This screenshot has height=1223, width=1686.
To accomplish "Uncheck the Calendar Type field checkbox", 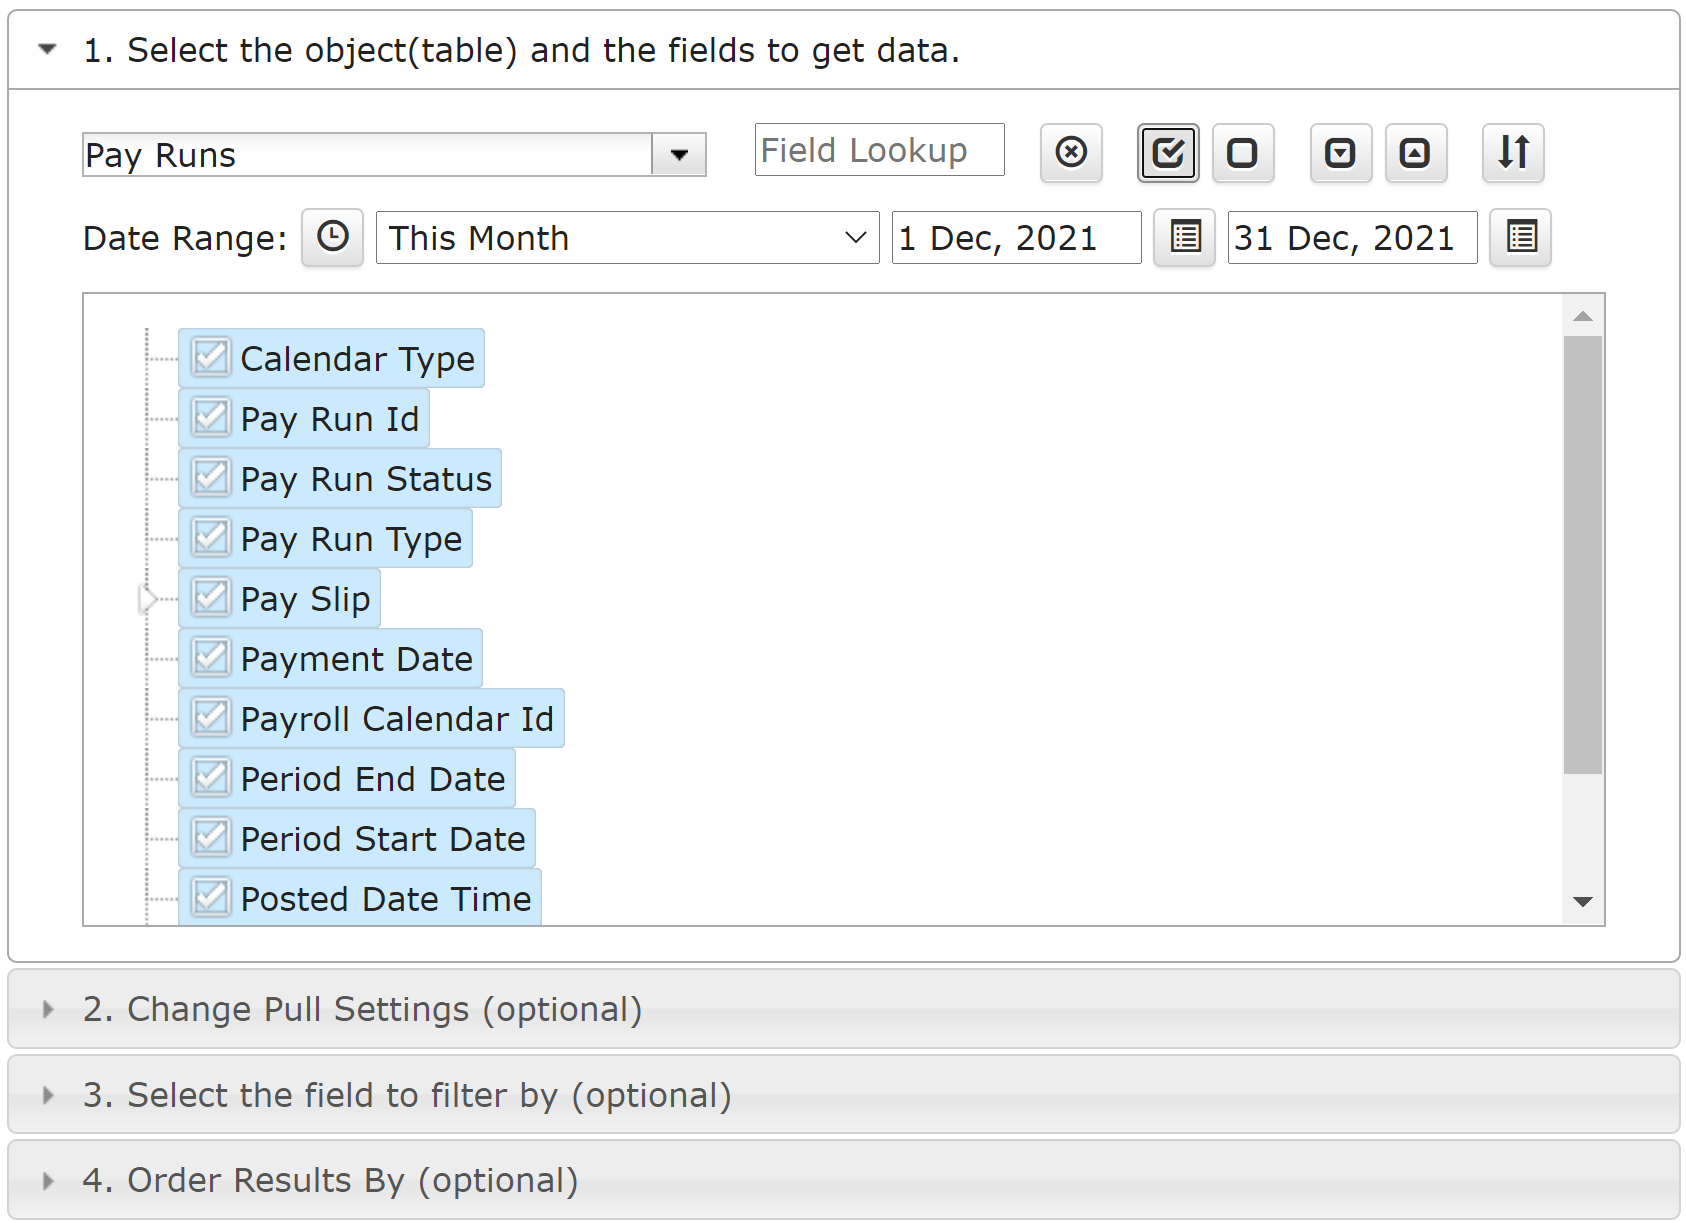I will pos(211,357).
